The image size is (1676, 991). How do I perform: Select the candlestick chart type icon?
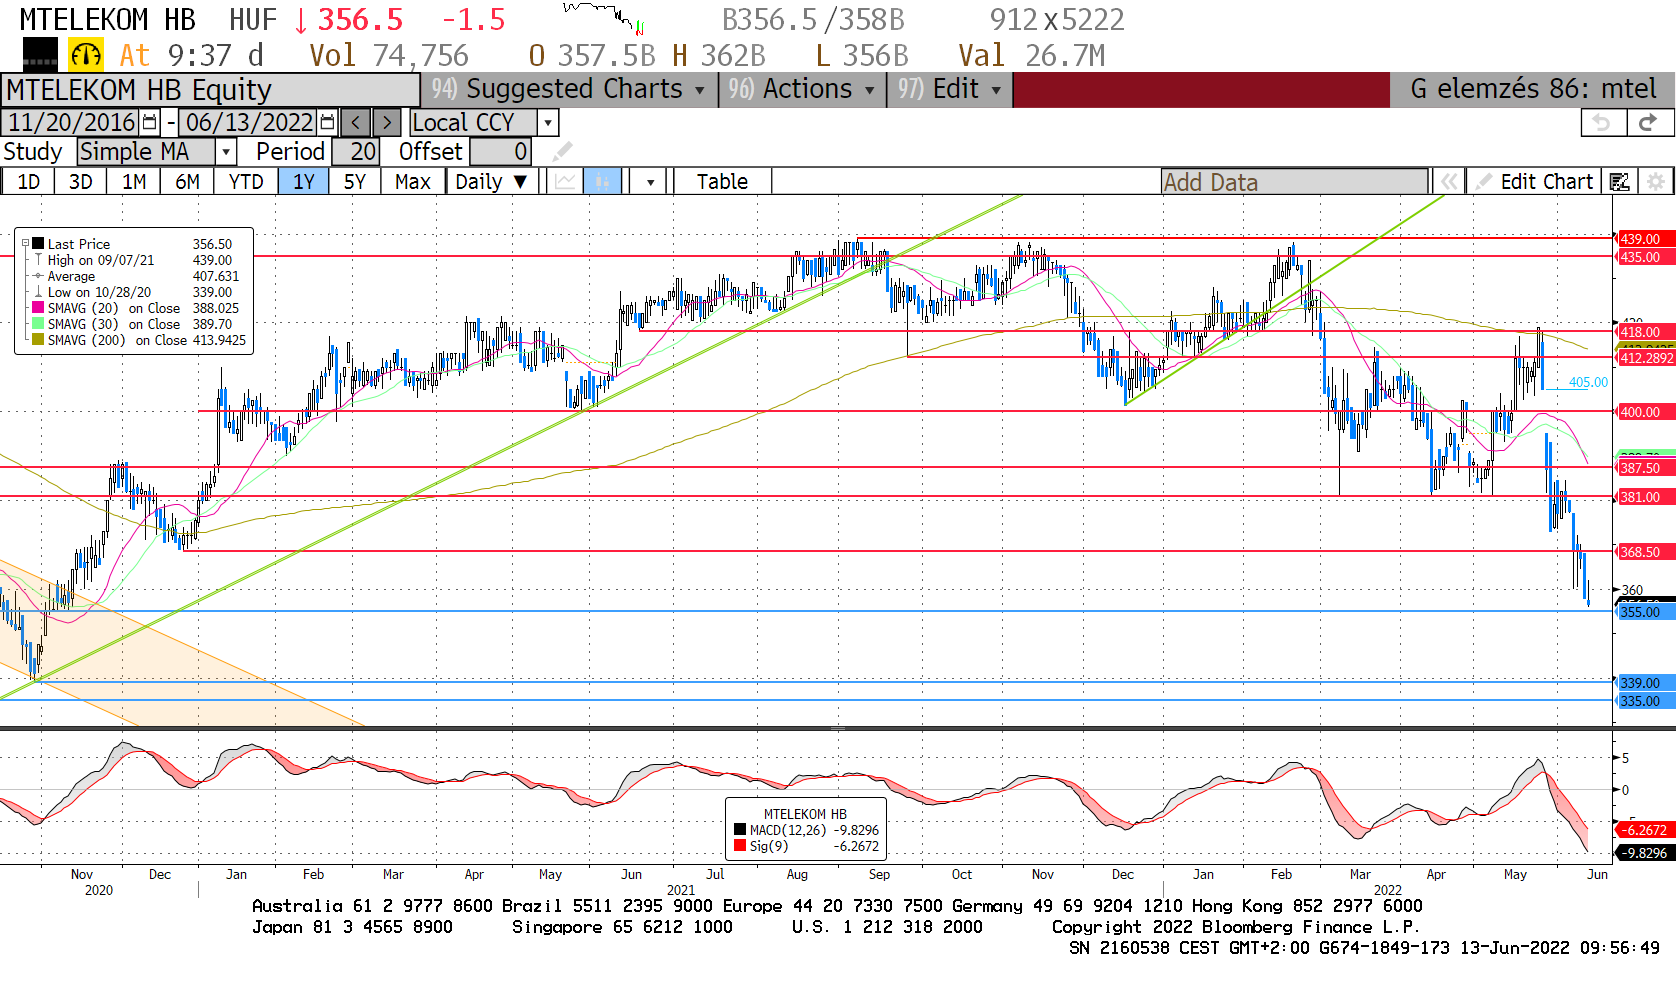click(602, 181)
